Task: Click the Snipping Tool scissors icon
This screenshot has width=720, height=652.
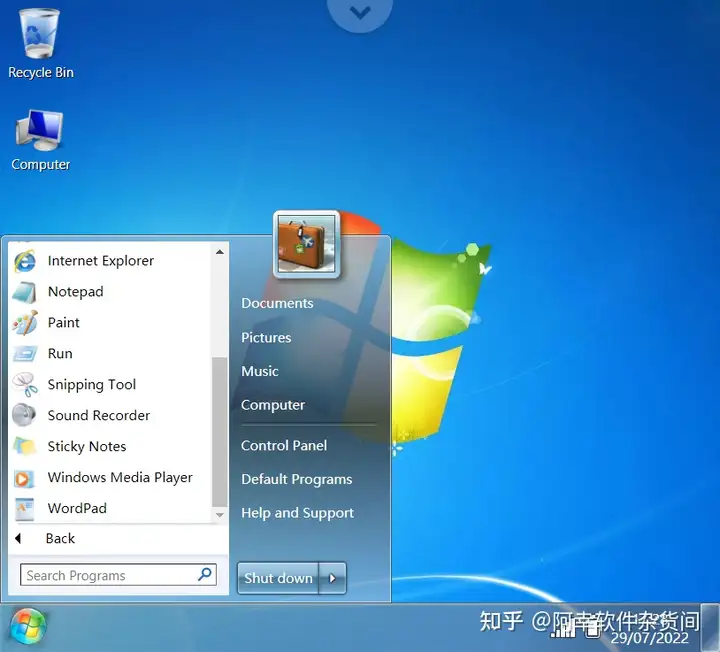Action: (25, 384)
